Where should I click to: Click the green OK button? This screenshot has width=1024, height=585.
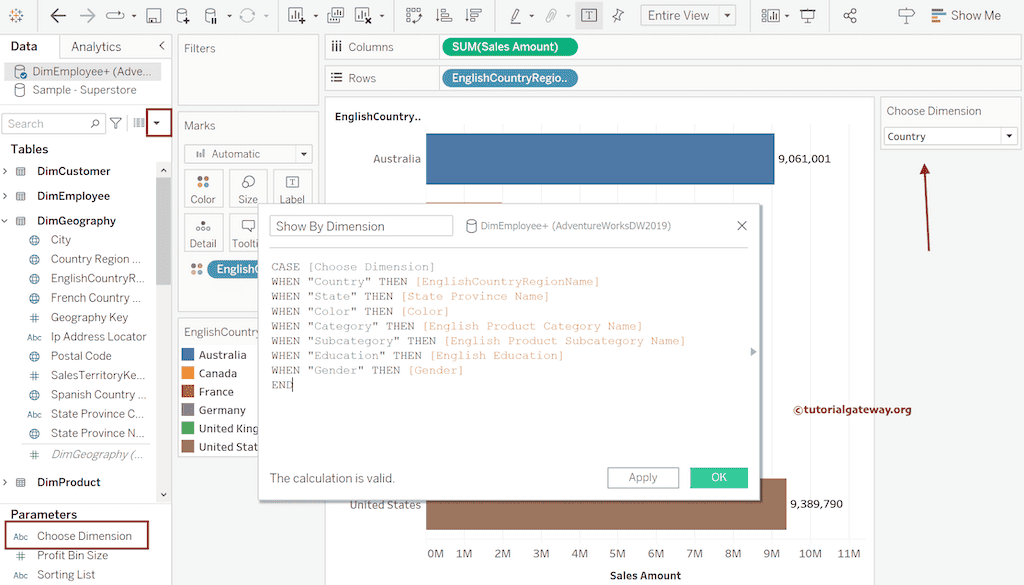(719, 477)
